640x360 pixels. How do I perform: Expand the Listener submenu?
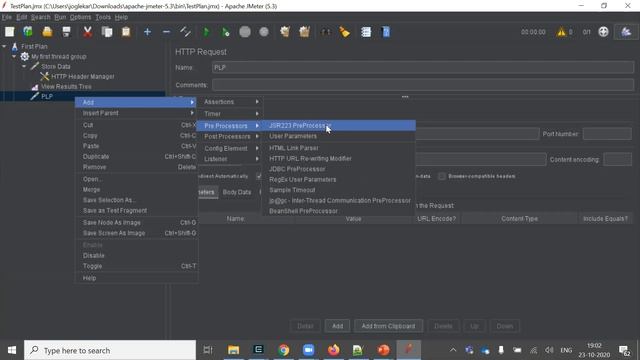(230, 159)
